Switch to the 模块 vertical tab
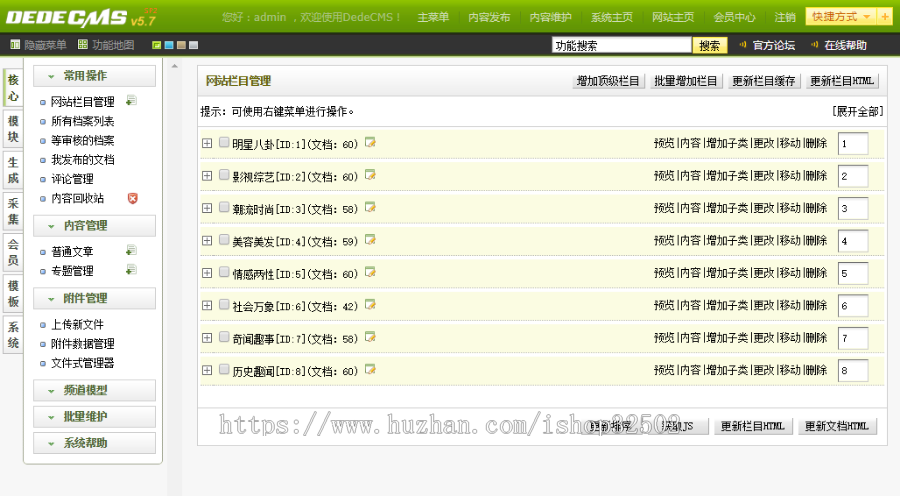This screenshot has width=900, height=496. pos(13,129)
